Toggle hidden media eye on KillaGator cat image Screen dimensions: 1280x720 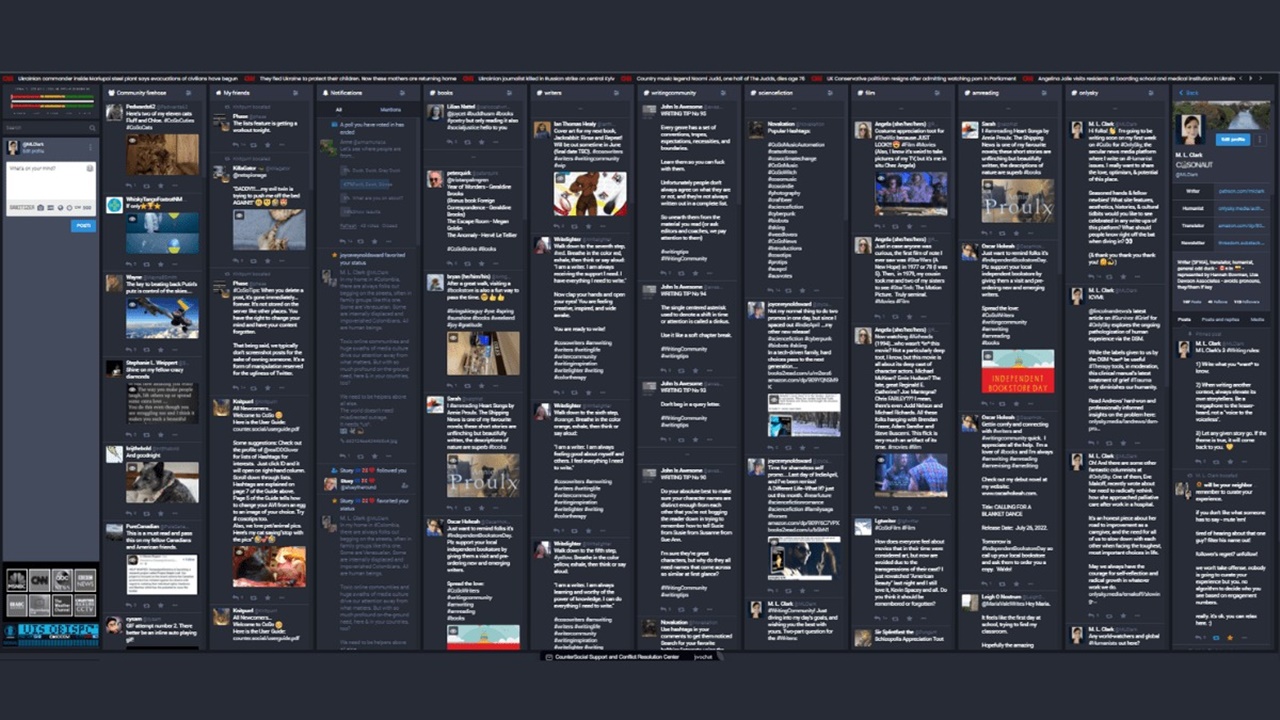point(239,215)
